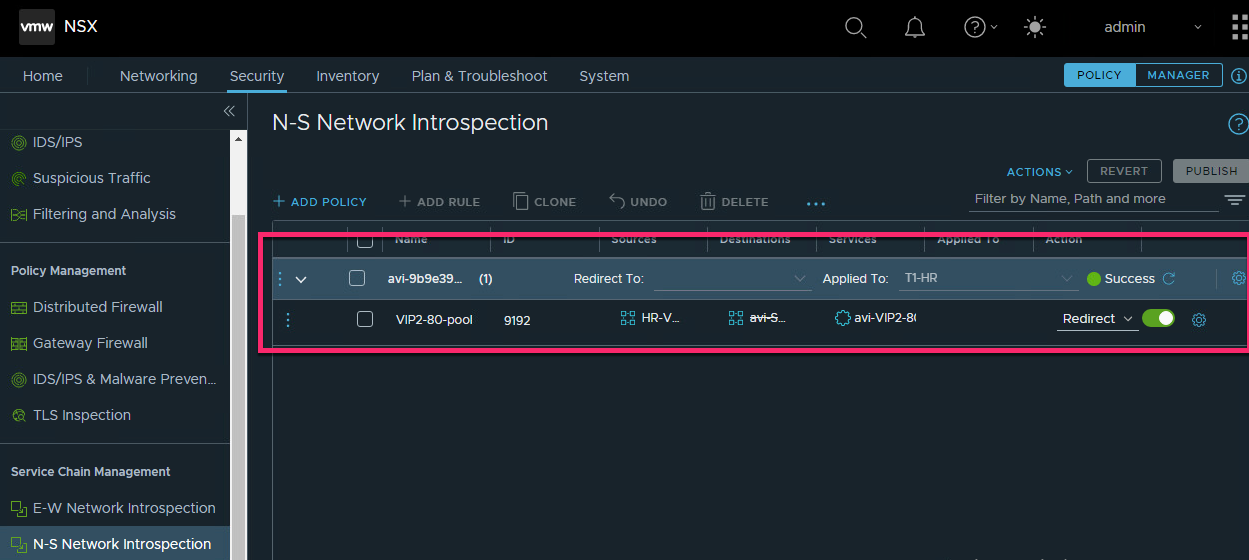The width and height of the screenshot is (1249, 560).
Task: Click the info icon beside MANAGER
Action: (1239, 75)
